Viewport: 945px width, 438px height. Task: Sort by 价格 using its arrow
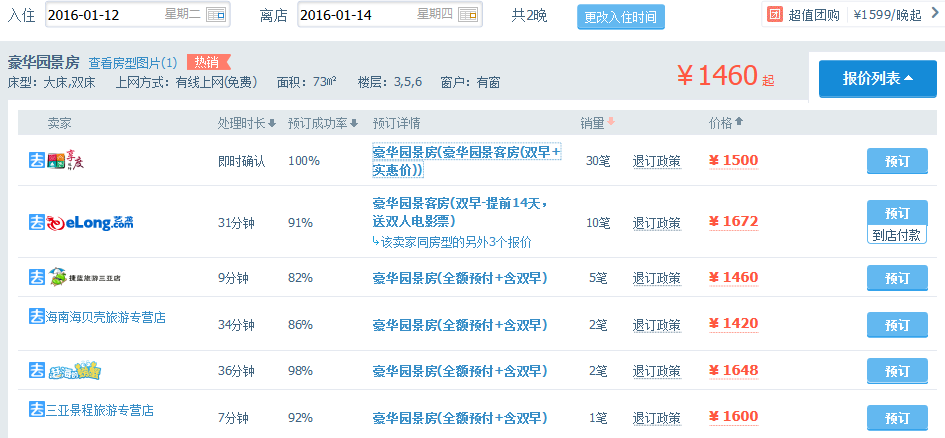click(x=739, y=123)
